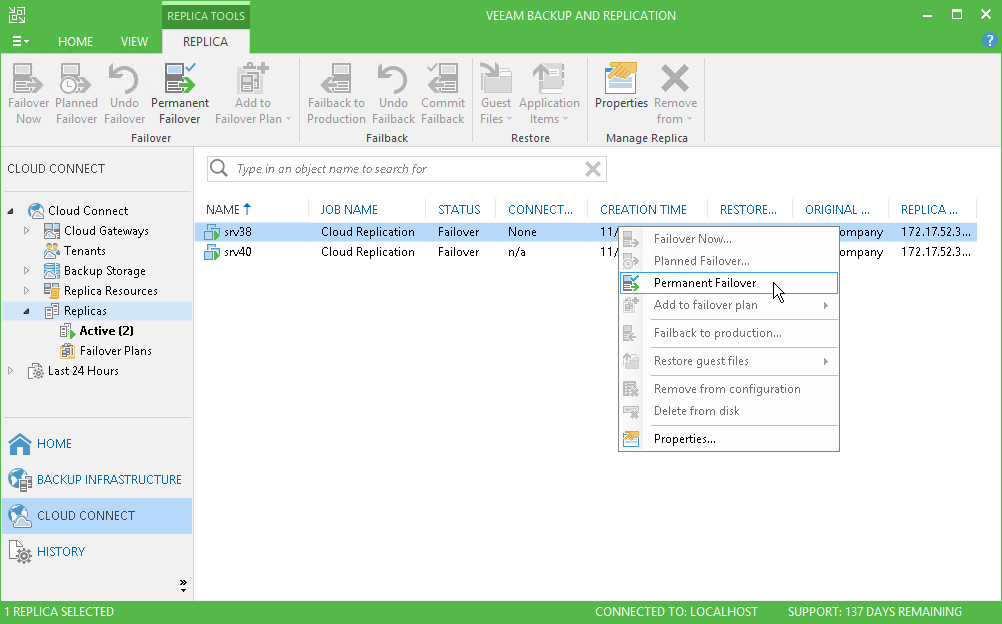Open the main application menu button
The width and height of the screenshot is (1002, 624).
click(x=20, y=42)
